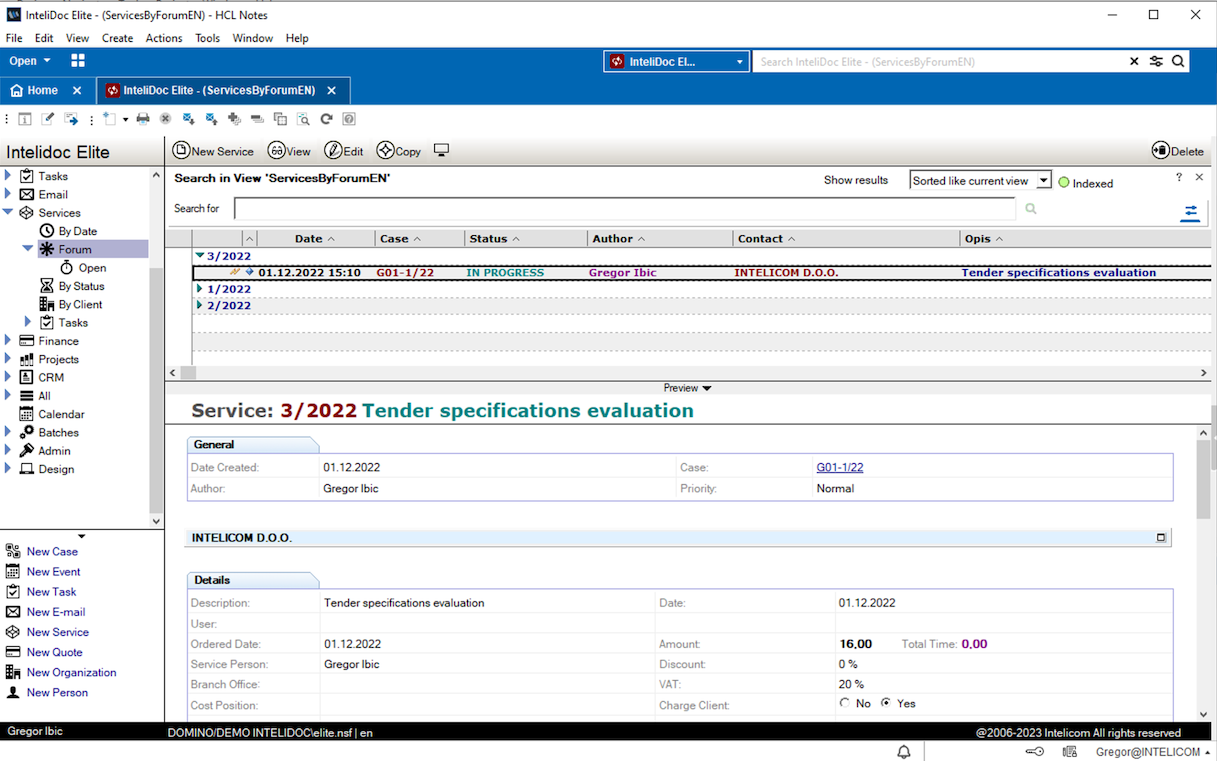This screenshot has height=761, width=1217.
Task: Close the InteliDoc Elite tab
Action: tap(331, 90)
